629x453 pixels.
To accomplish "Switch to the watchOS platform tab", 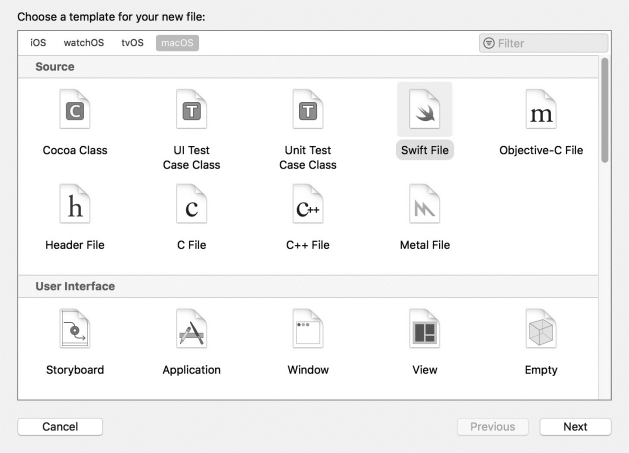I will (x=83, y=43).
